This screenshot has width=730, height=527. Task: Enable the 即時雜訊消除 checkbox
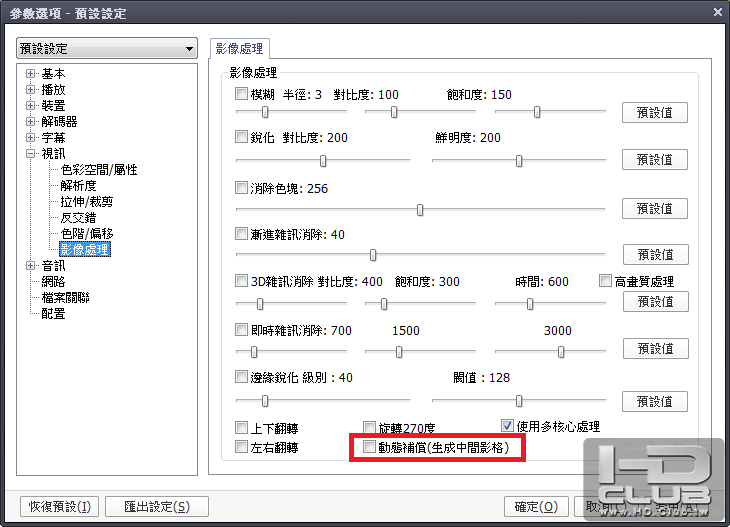[x=241, y=330]
